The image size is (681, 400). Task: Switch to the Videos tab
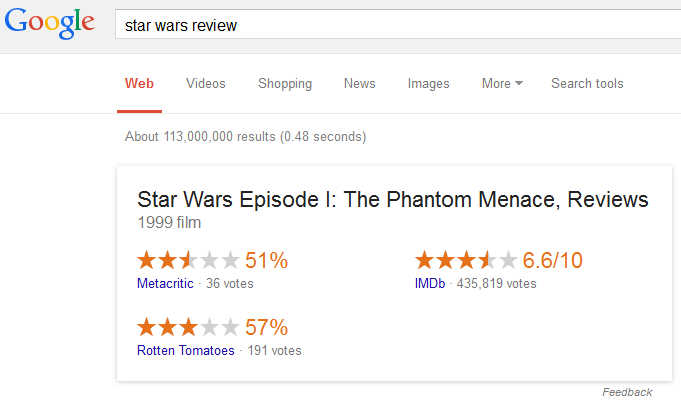[206, 84]
